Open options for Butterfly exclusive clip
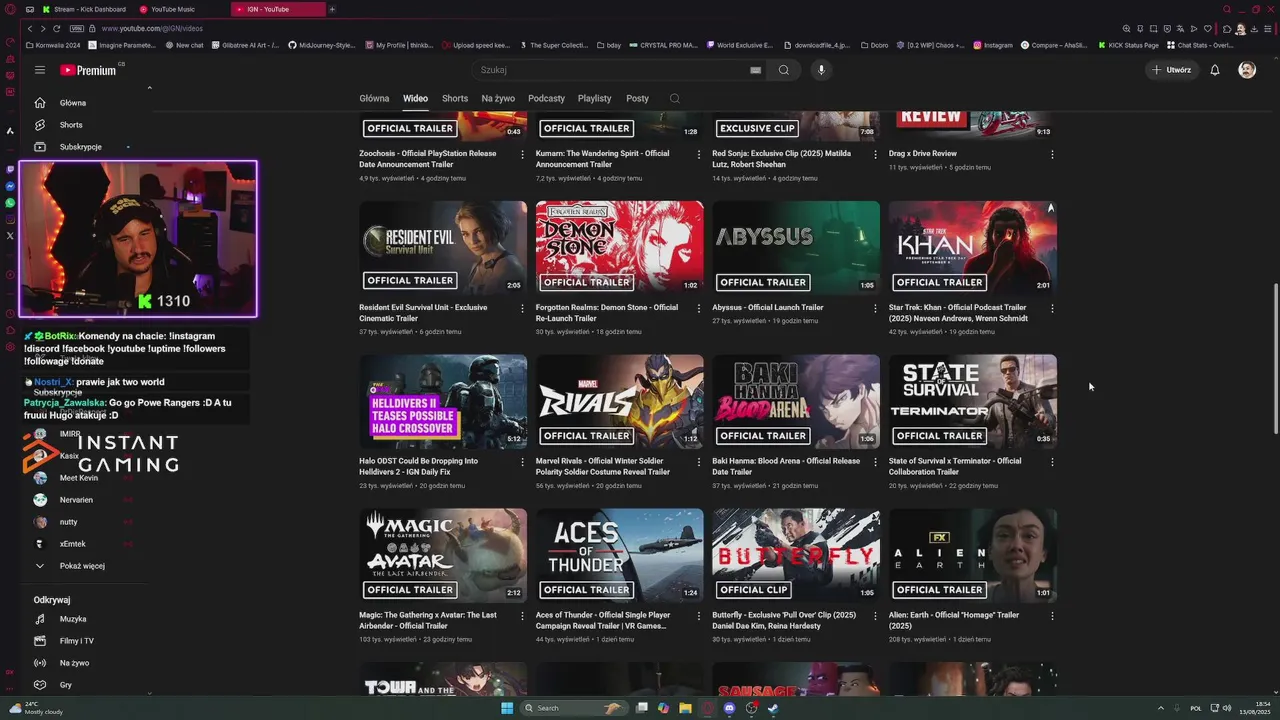The height and width of the screenshot is (720, 1280). tap(875, 616)
